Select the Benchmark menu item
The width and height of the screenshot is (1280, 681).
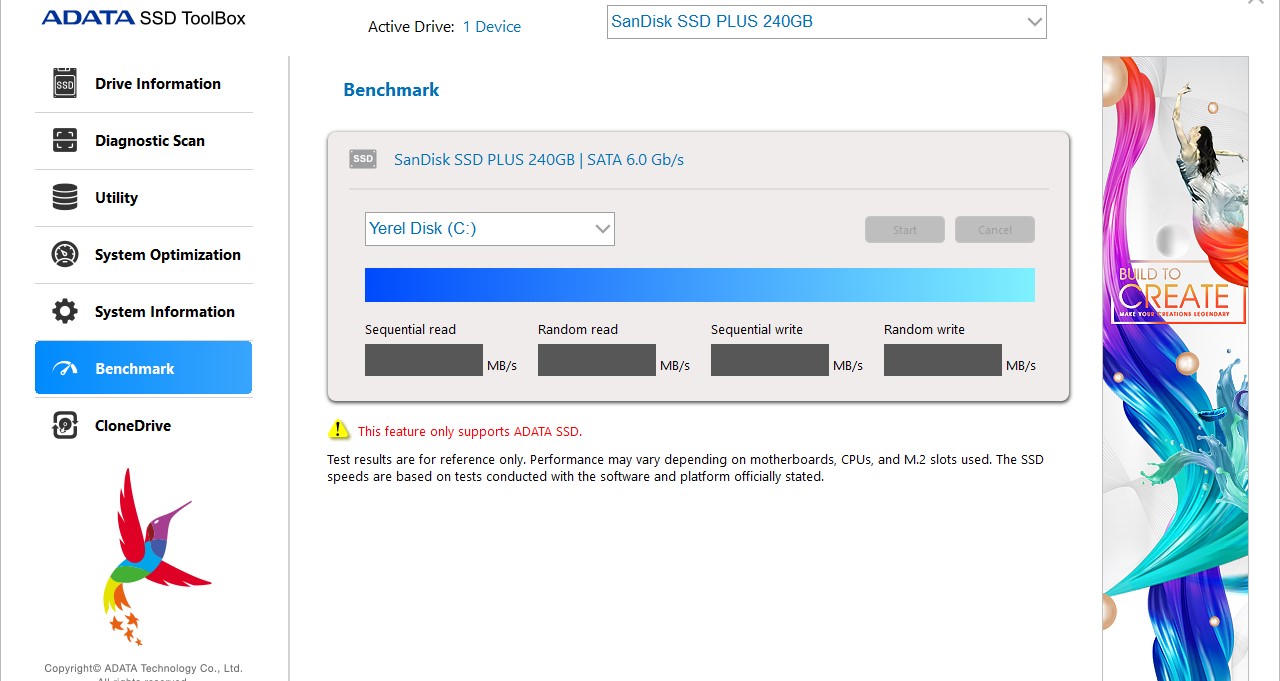[x=144, y=368]
